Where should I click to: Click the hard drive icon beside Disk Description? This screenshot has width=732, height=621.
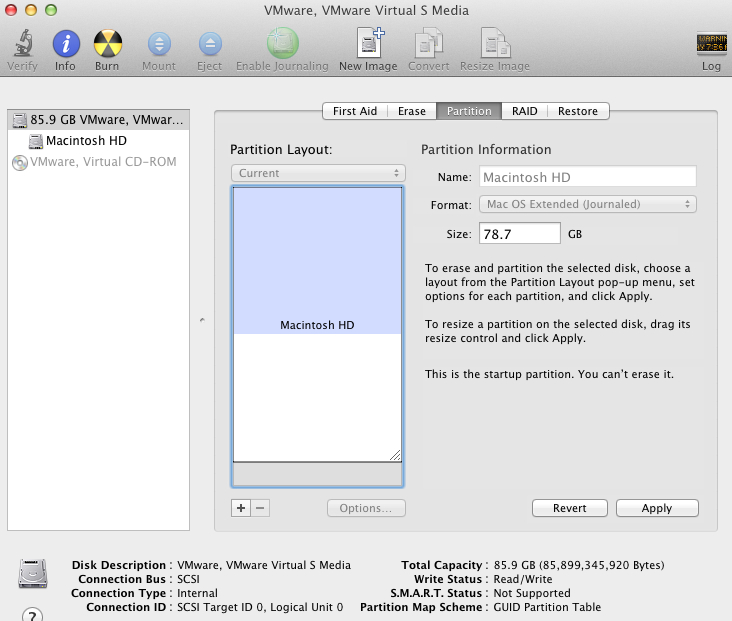point(33,573)
